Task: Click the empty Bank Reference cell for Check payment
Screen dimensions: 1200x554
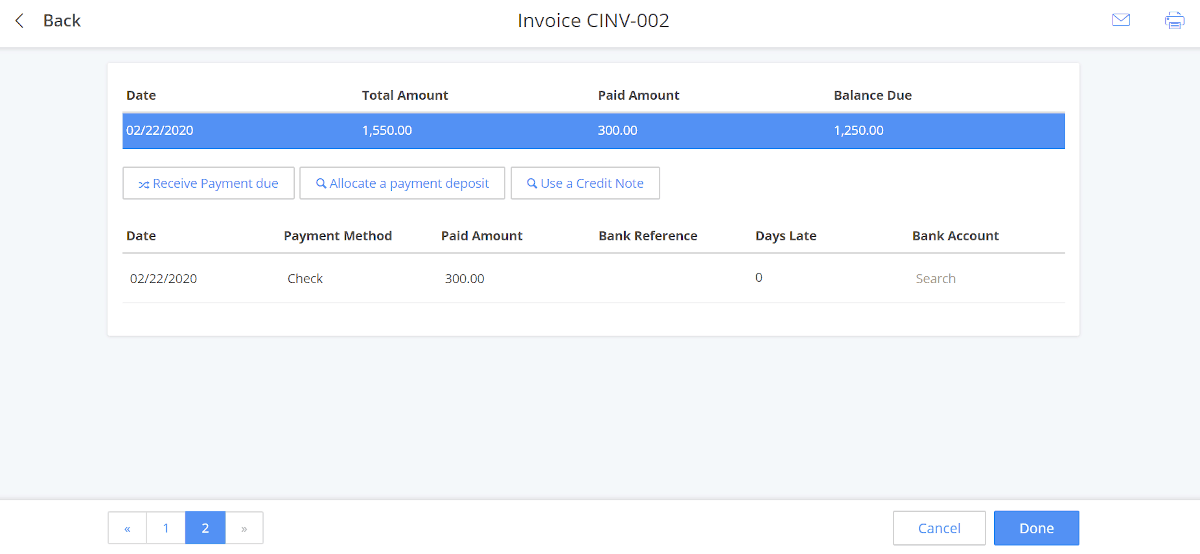Action: pos(672,279)
